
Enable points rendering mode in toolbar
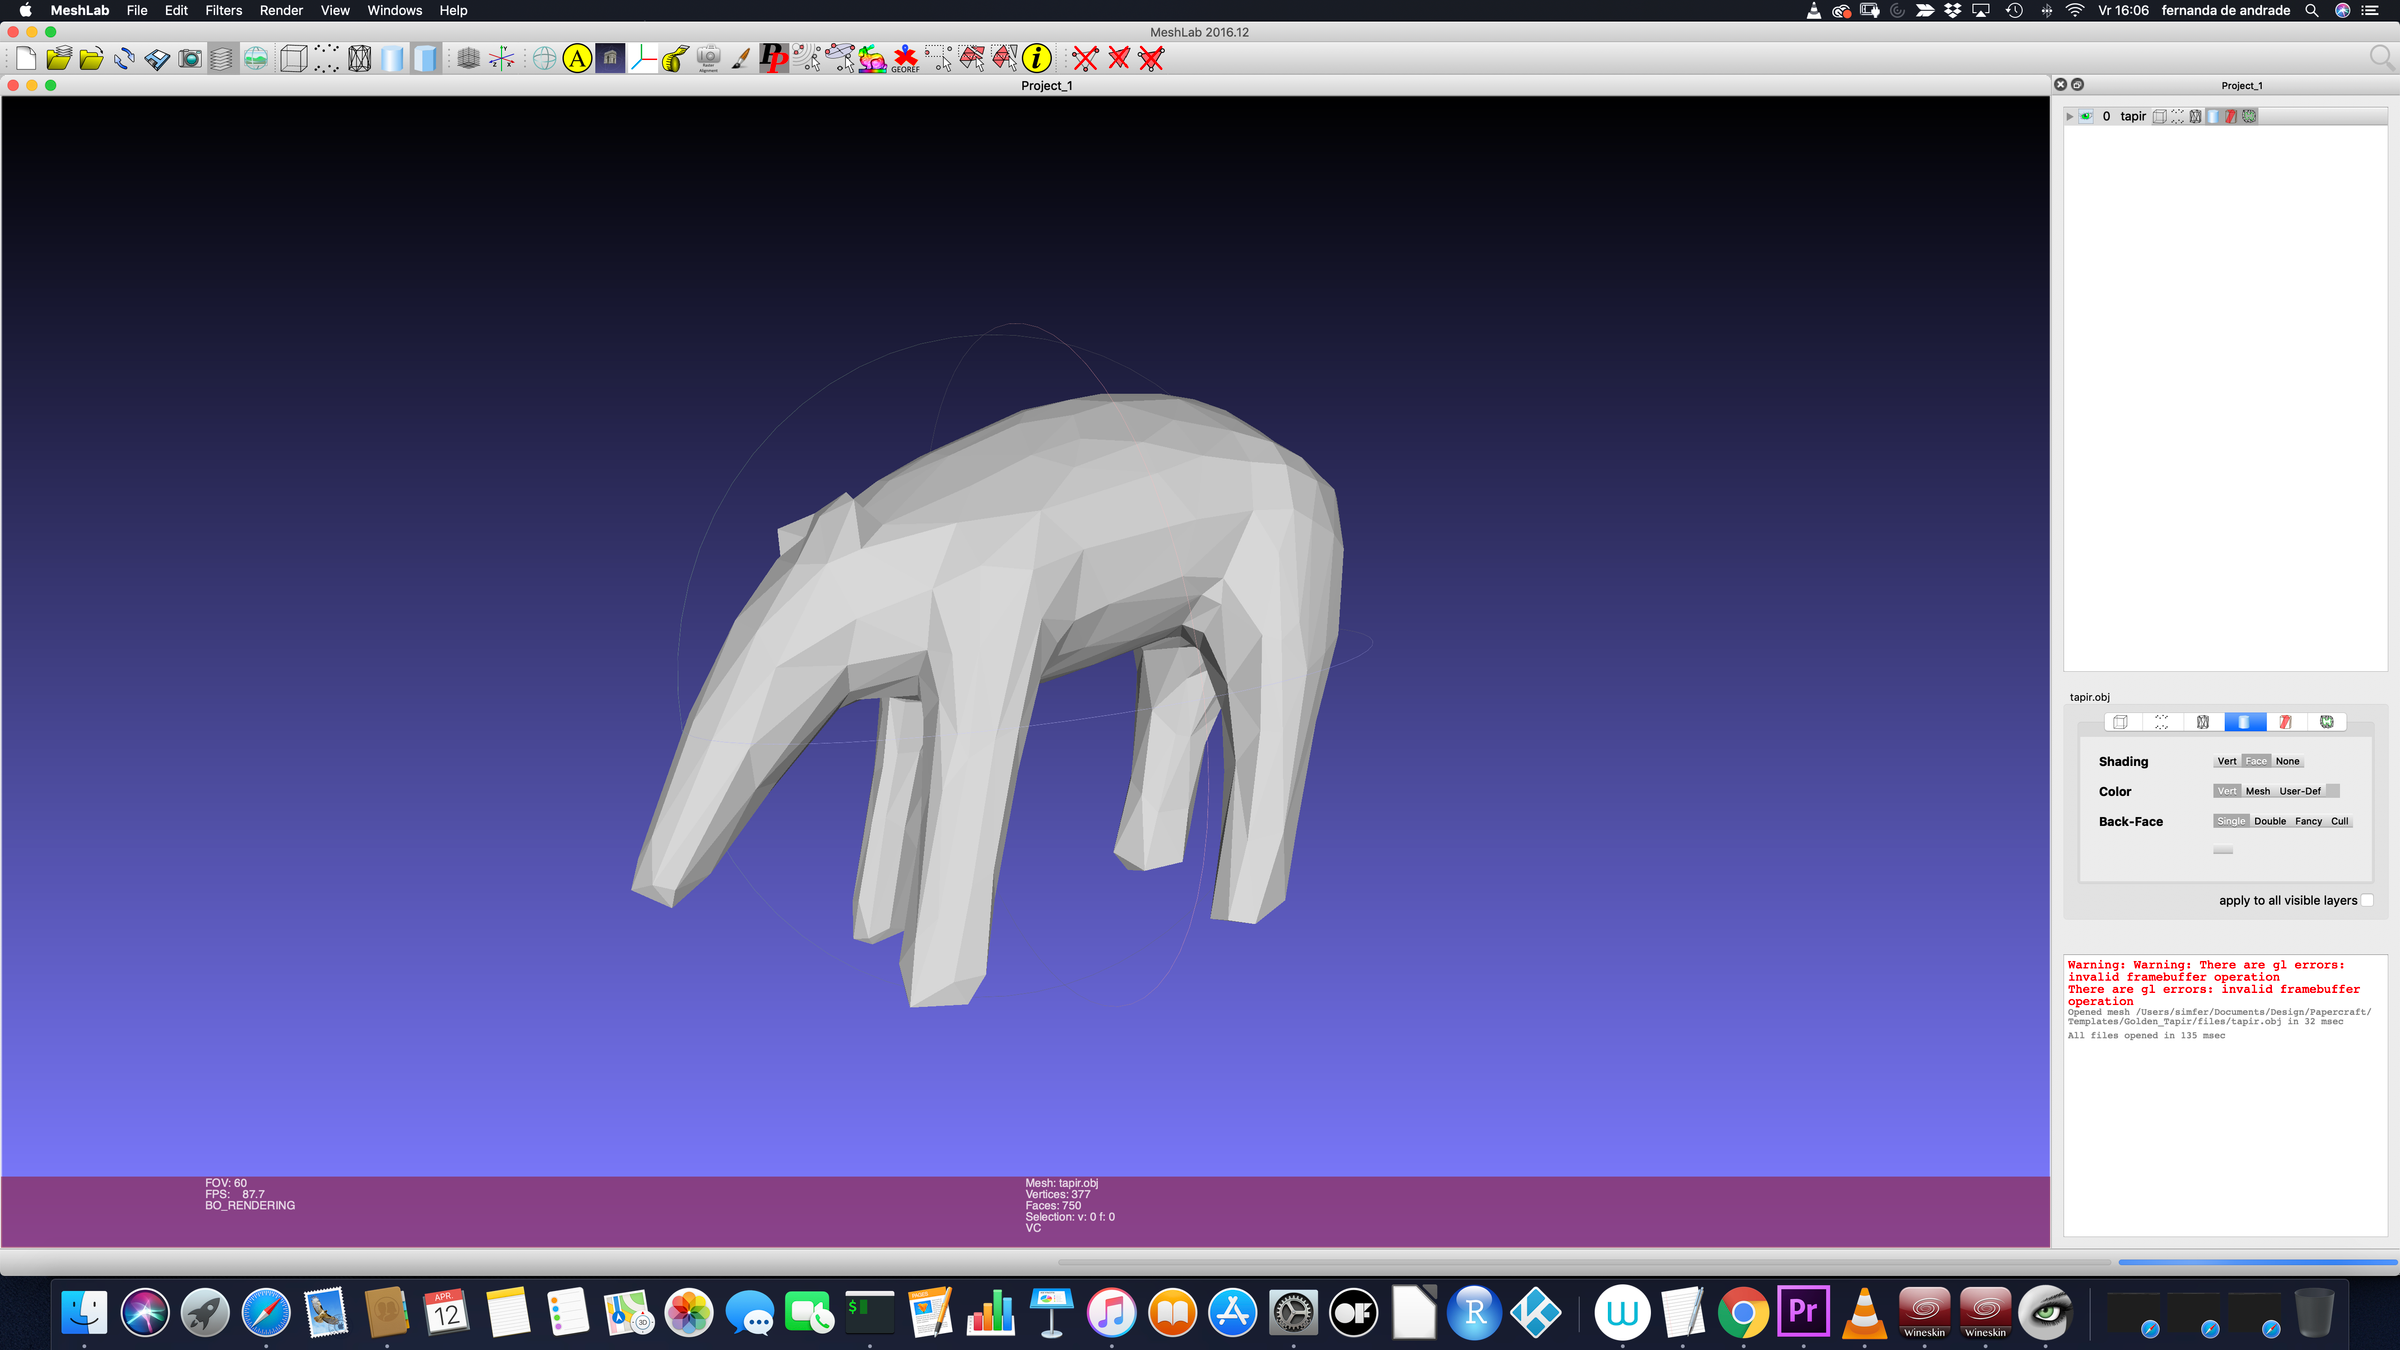(326, 58)
